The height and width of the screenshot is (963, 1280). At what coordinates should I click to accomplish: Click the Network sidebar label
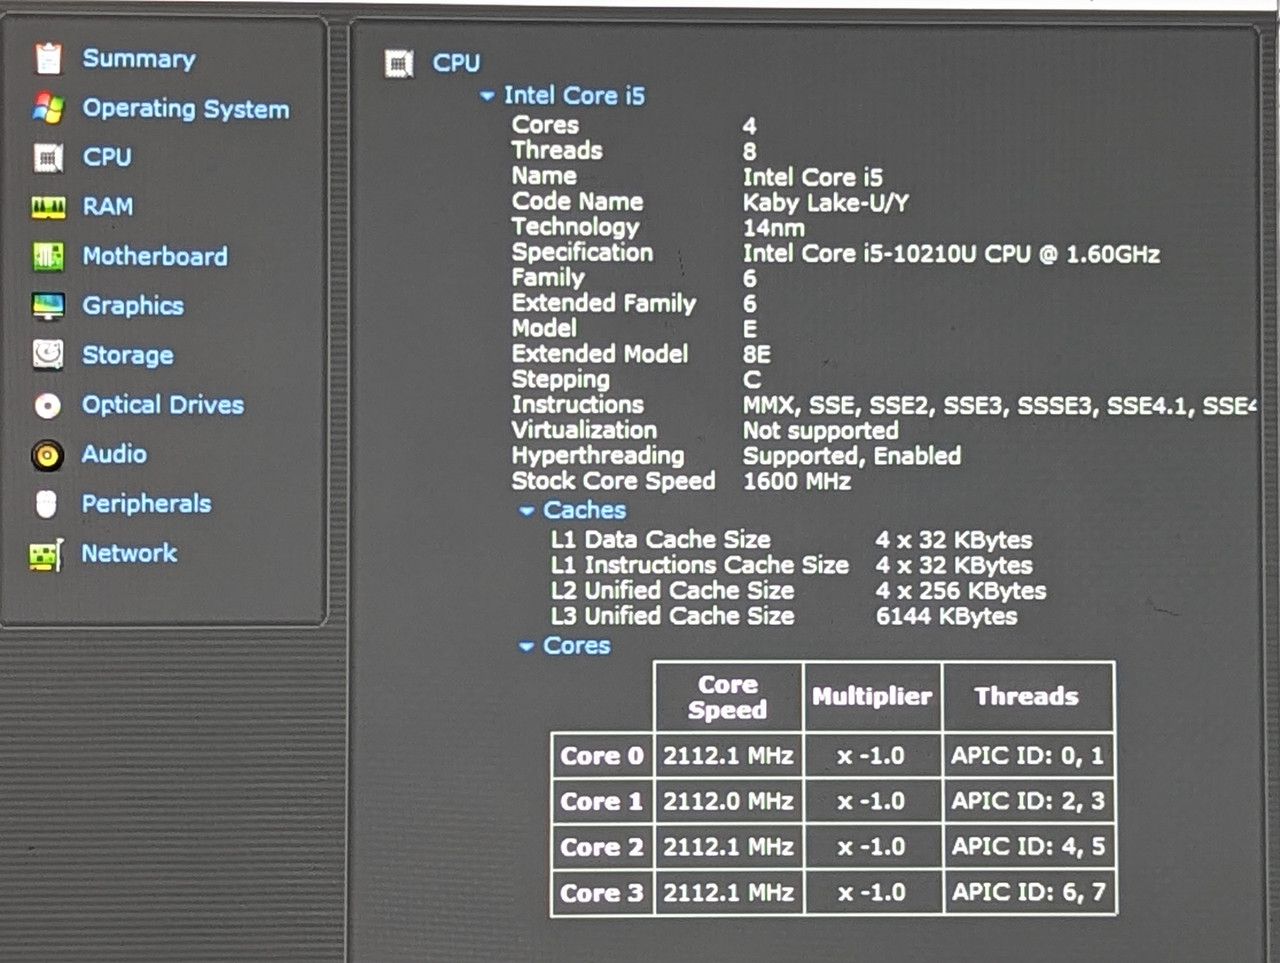coord(129,553)
